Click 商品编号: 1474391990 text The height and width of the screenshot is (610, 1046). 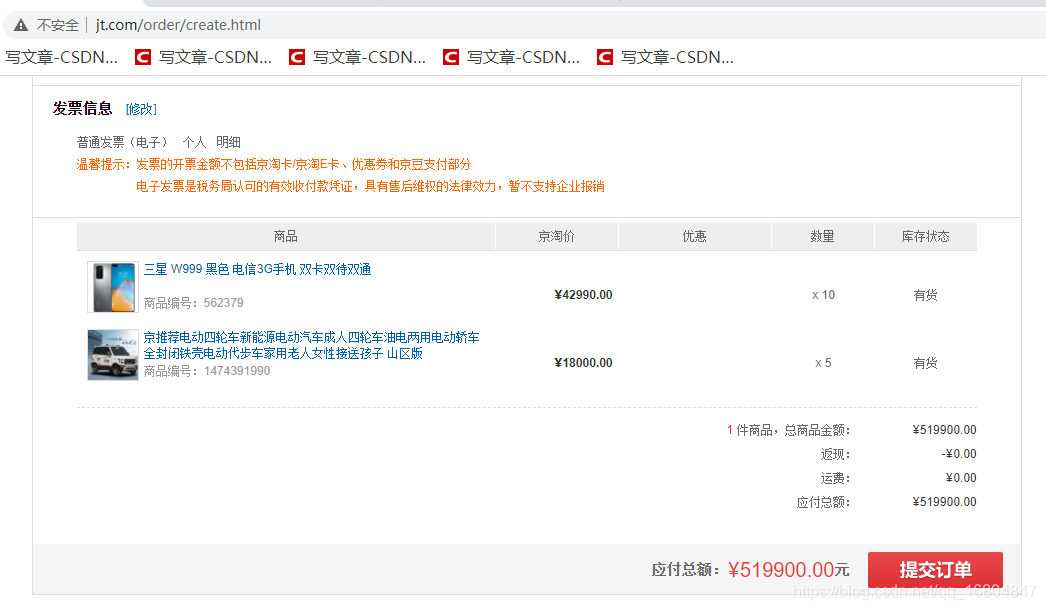click(207, 371)
